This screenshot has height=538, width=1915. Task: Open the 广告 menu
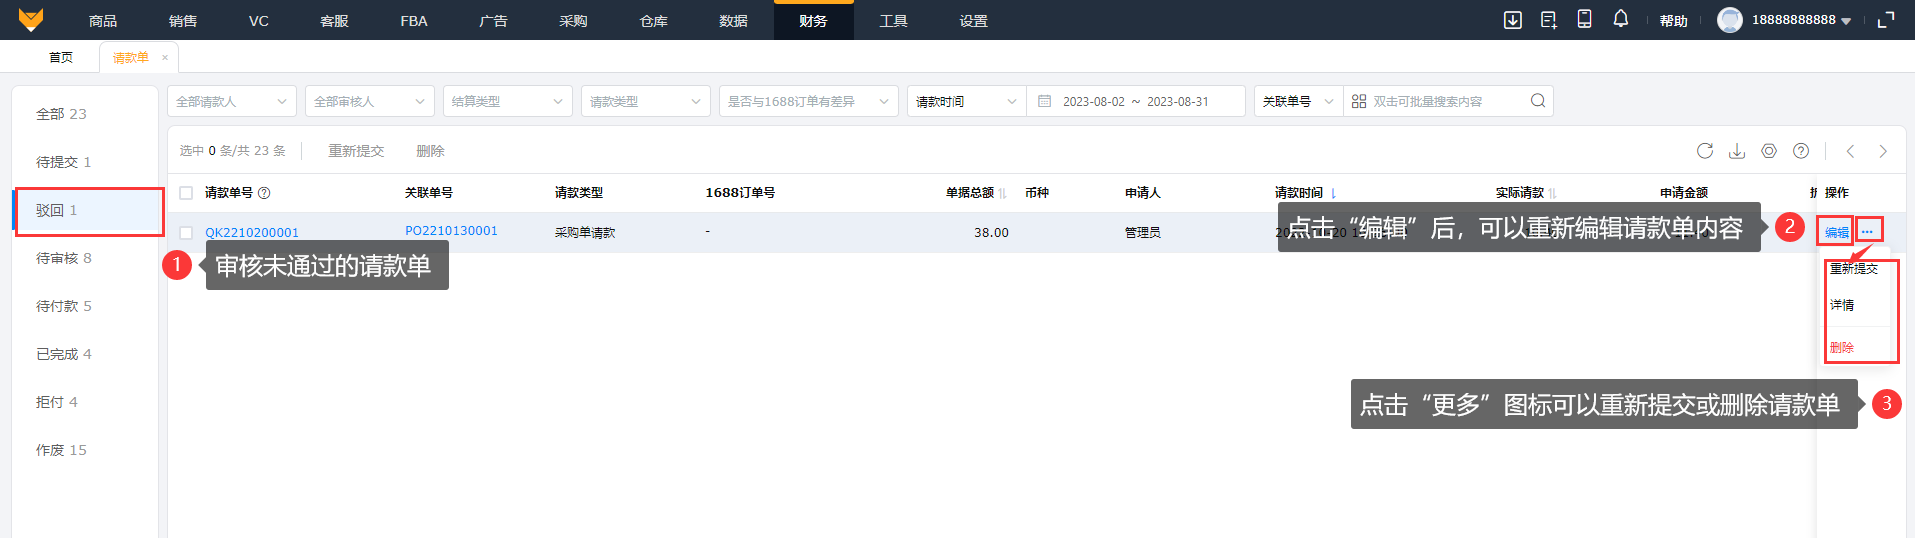[x=493, y=20]
